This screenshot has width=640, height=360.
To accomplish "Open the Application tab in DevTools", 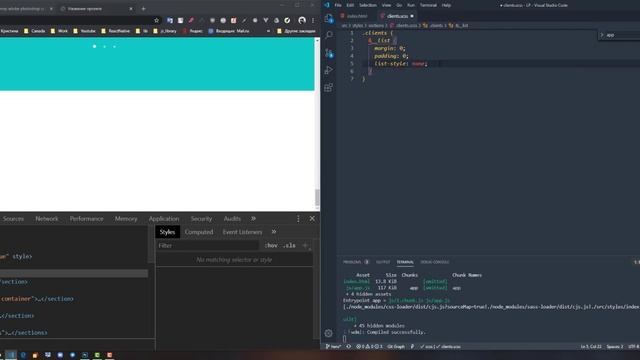I will click(164, 219).
